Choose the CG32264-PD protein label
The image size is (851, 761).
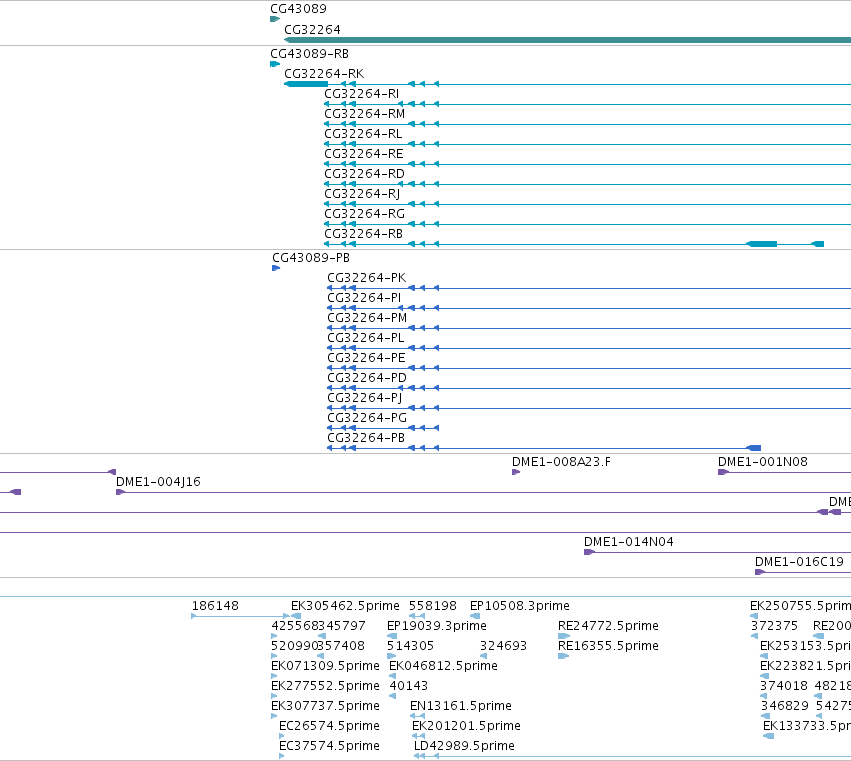pyautogui.click(x=367, y=378)
